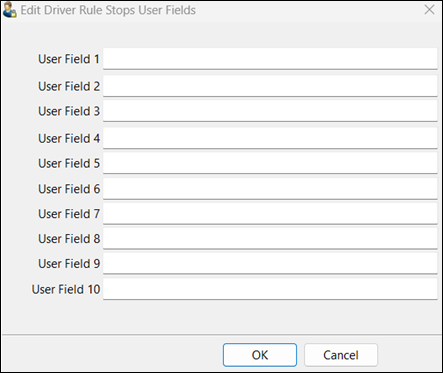
Task: Close the Edit Driver Rule Stops dialog
Action: pyautogui.click(x=429, y=10)
